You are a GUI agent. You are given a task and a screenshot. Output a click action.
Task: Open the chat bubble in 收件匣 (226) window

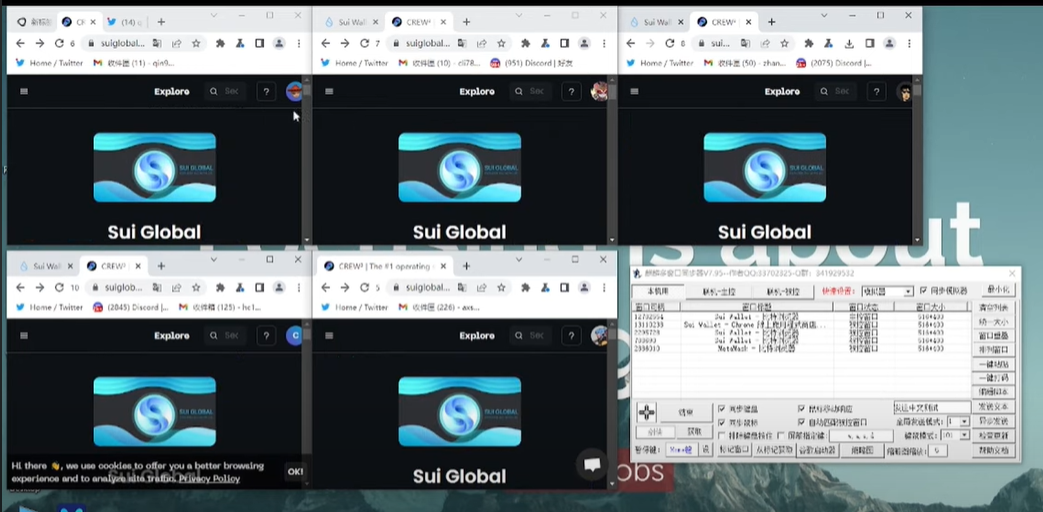592,465
